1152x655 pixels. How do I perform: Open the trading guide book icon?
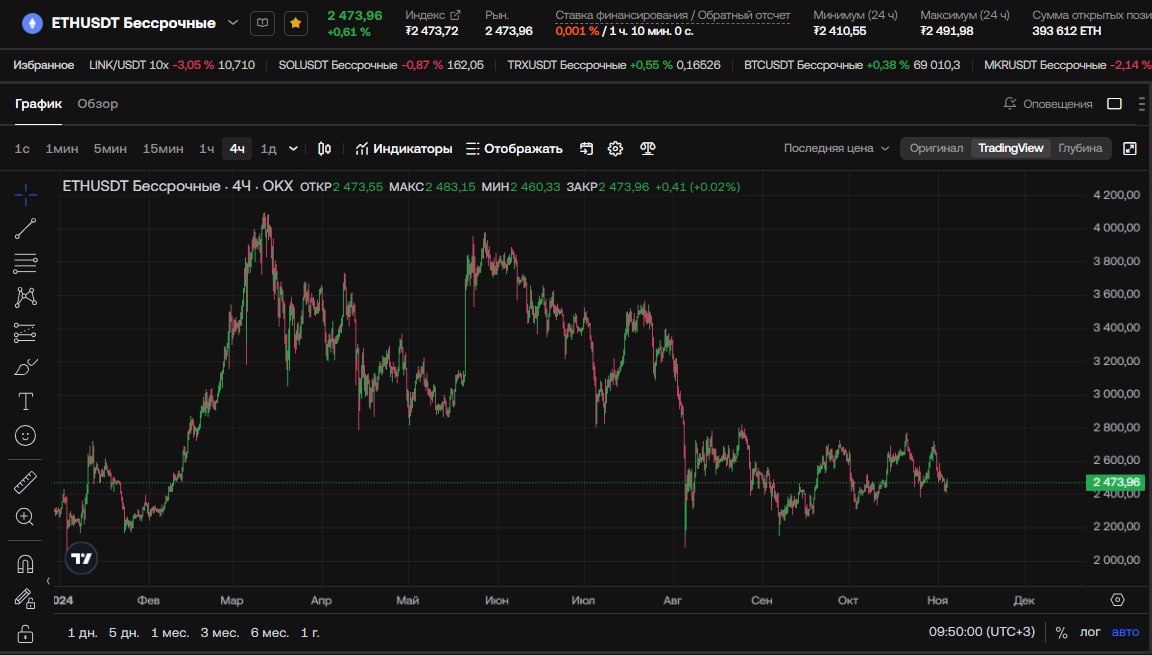click(x=262, y=23)
